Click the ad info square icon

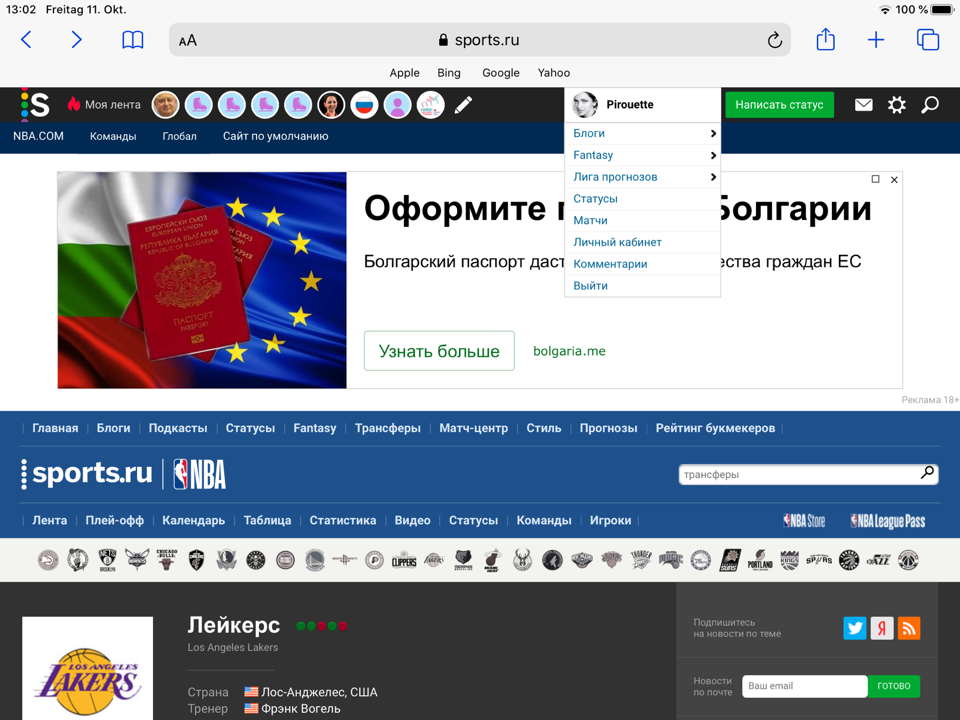point(876,179)
